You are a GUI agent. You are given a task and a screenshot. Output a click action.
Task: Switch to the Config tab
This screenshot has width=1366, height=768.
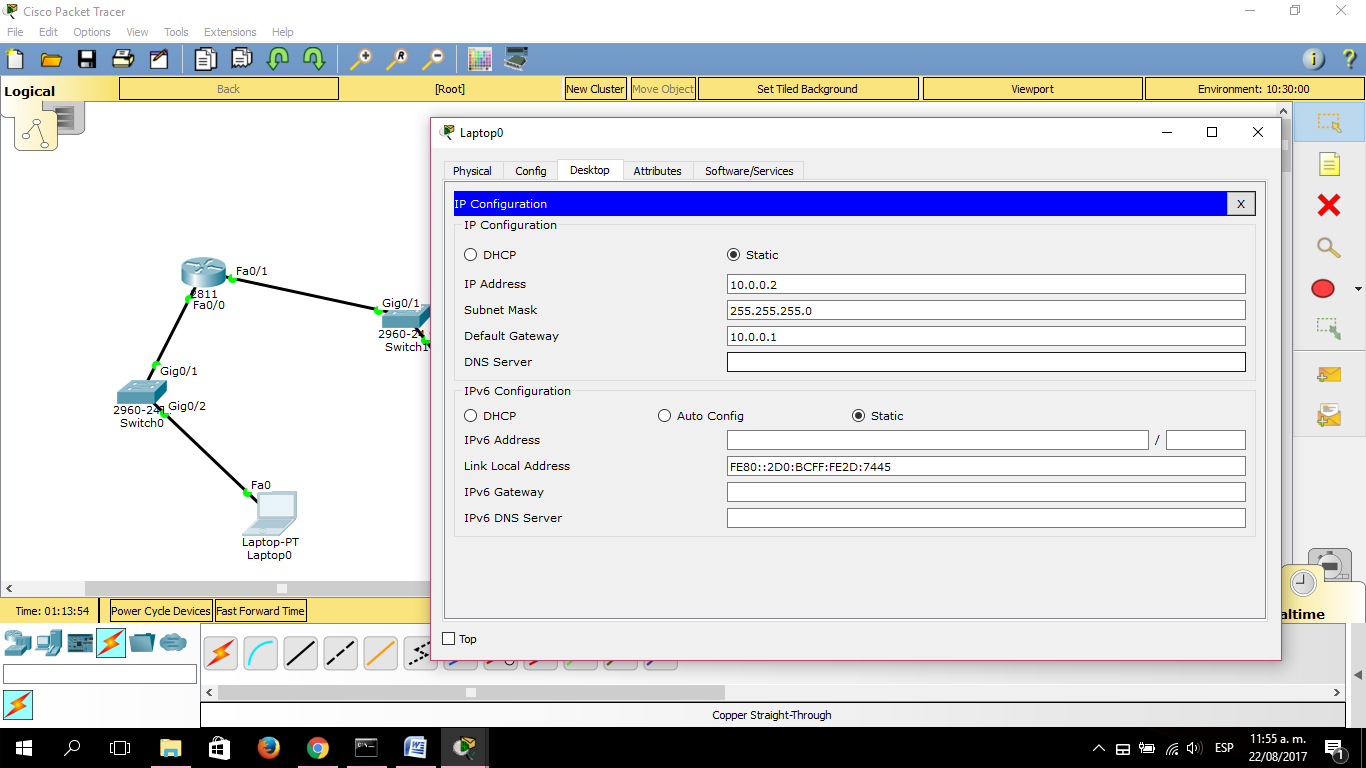coord(530,171)
